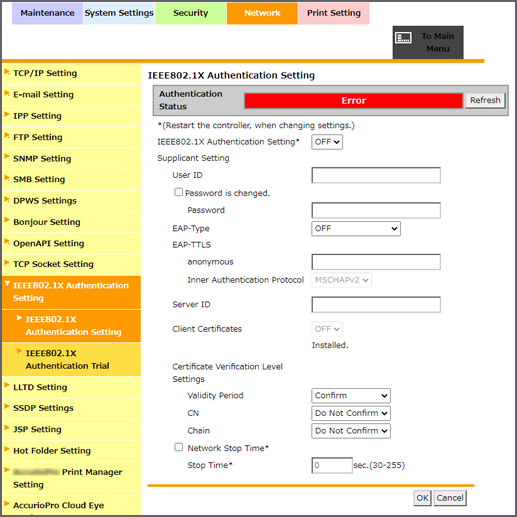Open the IEEE802.1X Authentication Setting OFF dropdown
Viewport: 517px width, 517px height.
(327, 142)
